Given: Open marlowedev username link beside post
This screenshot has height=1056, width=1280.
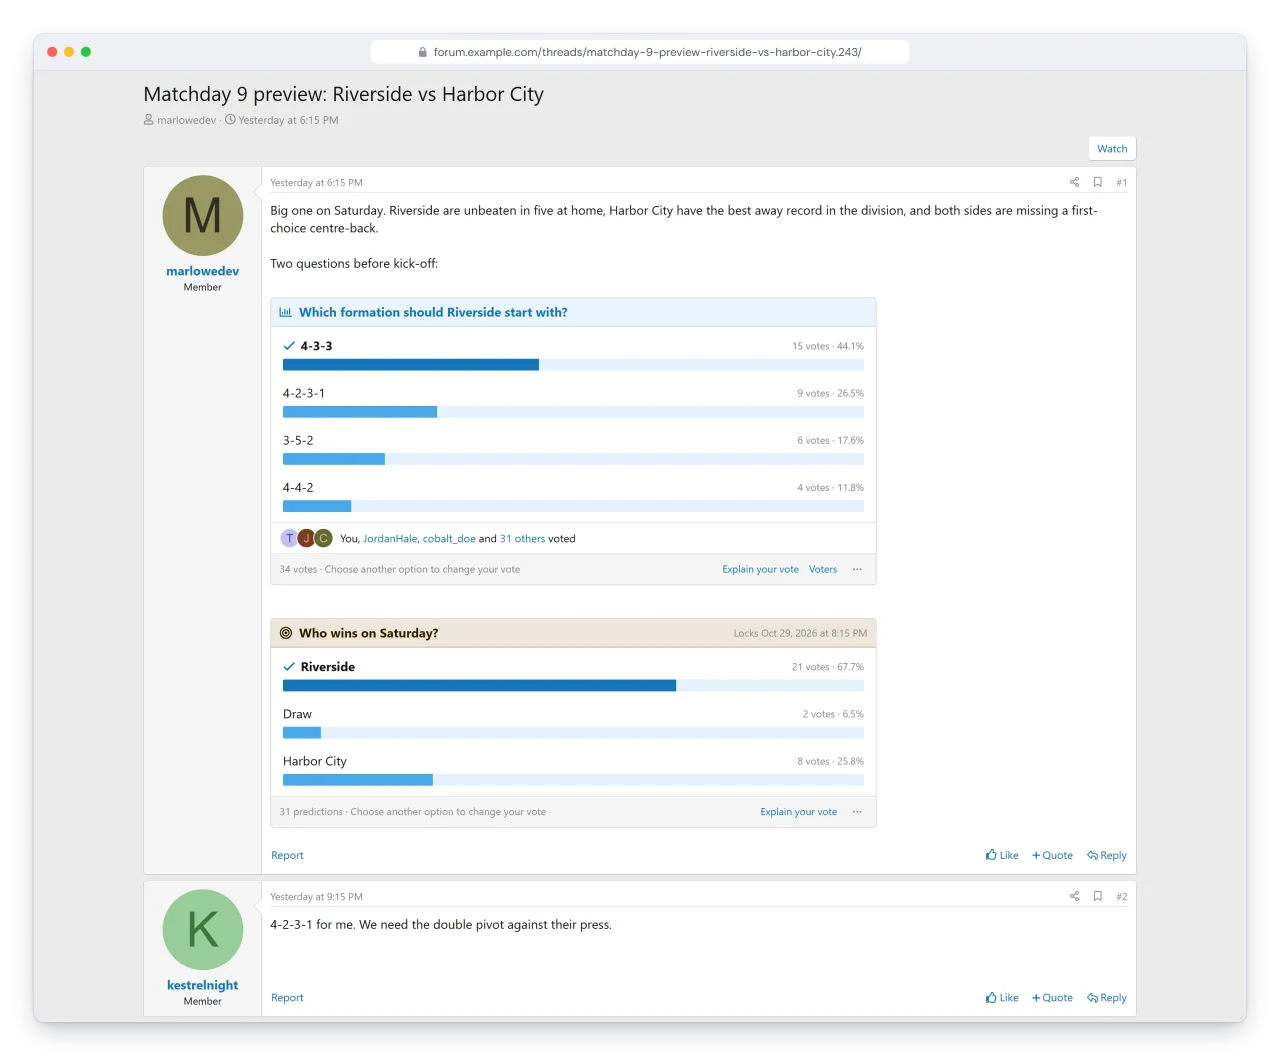Looking at the screenshot, I should (x=202, y=271).
